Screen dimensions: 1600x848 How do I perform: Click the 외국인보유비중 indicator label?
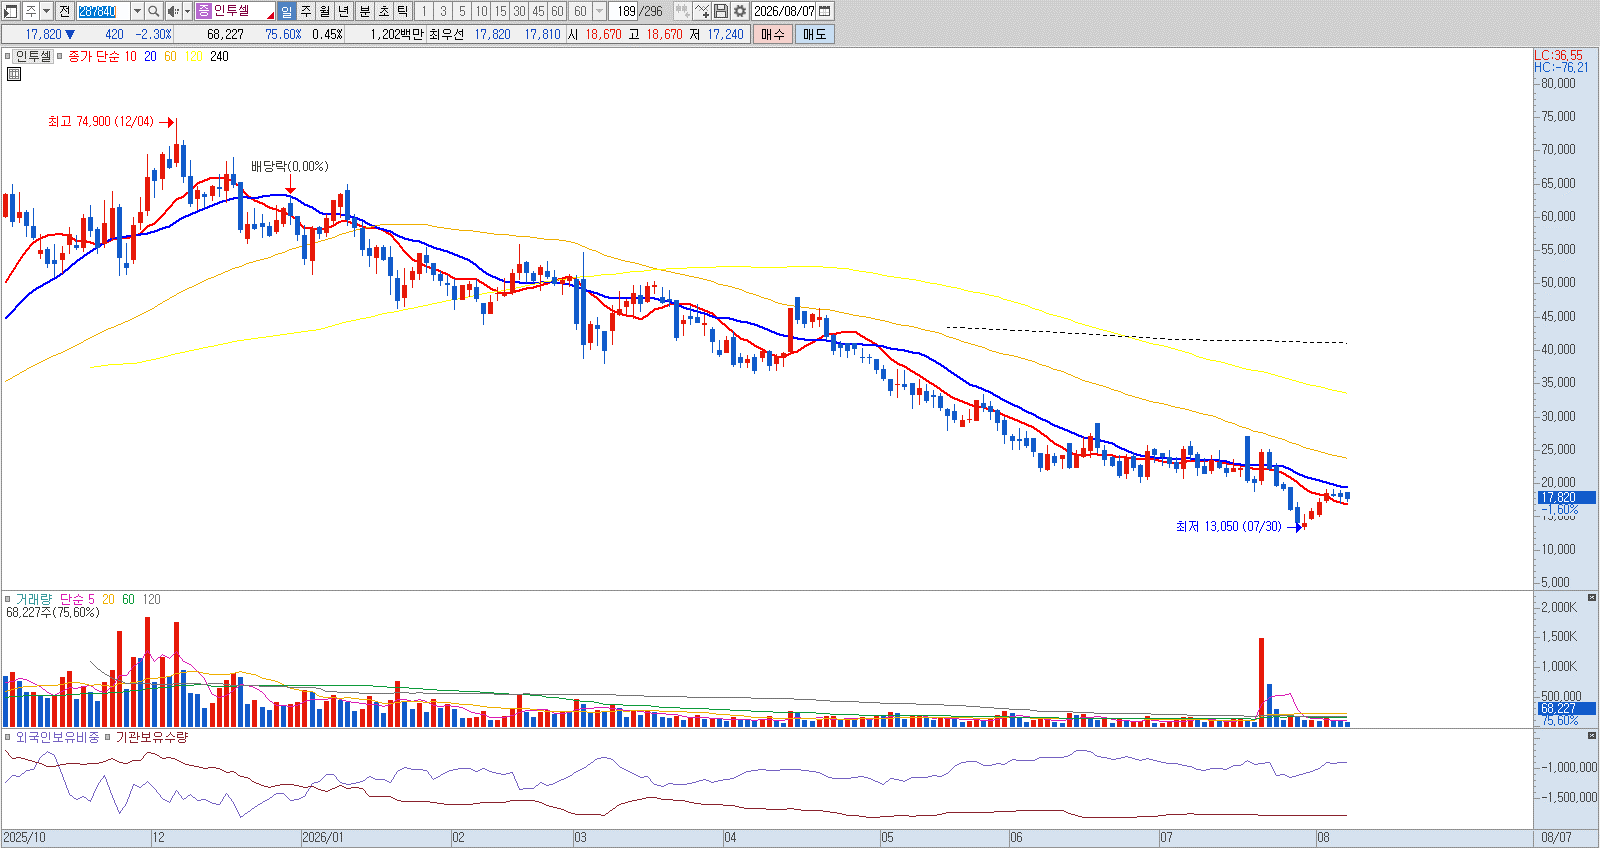tap(57, 737)
